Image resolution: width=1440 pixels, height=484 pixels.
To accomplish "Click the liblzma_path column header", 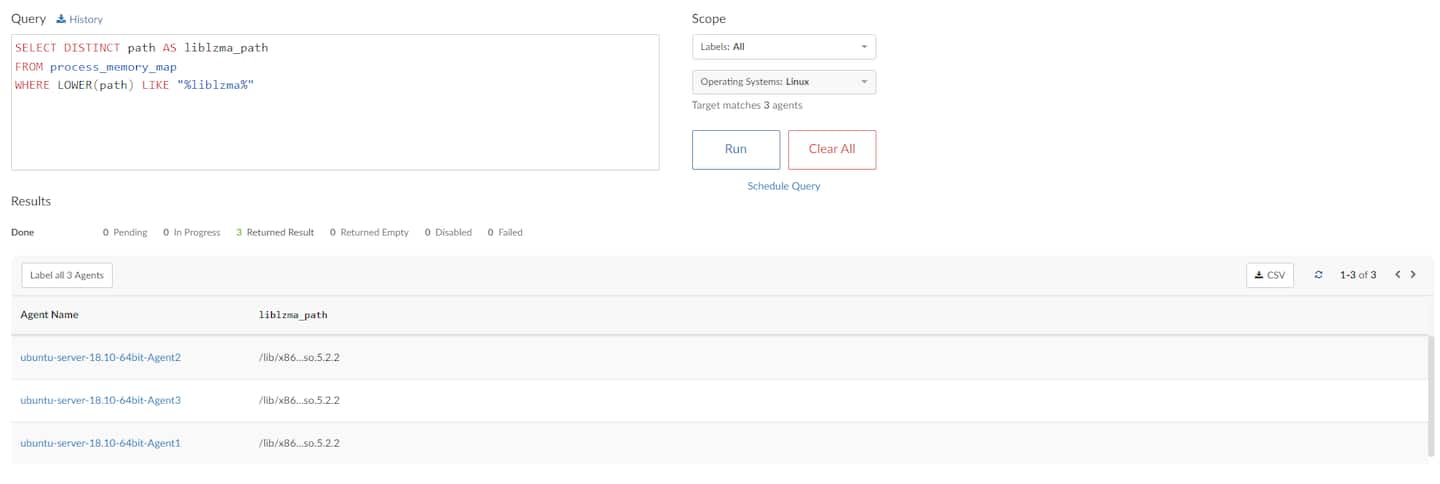I will (x=293, y=315).
